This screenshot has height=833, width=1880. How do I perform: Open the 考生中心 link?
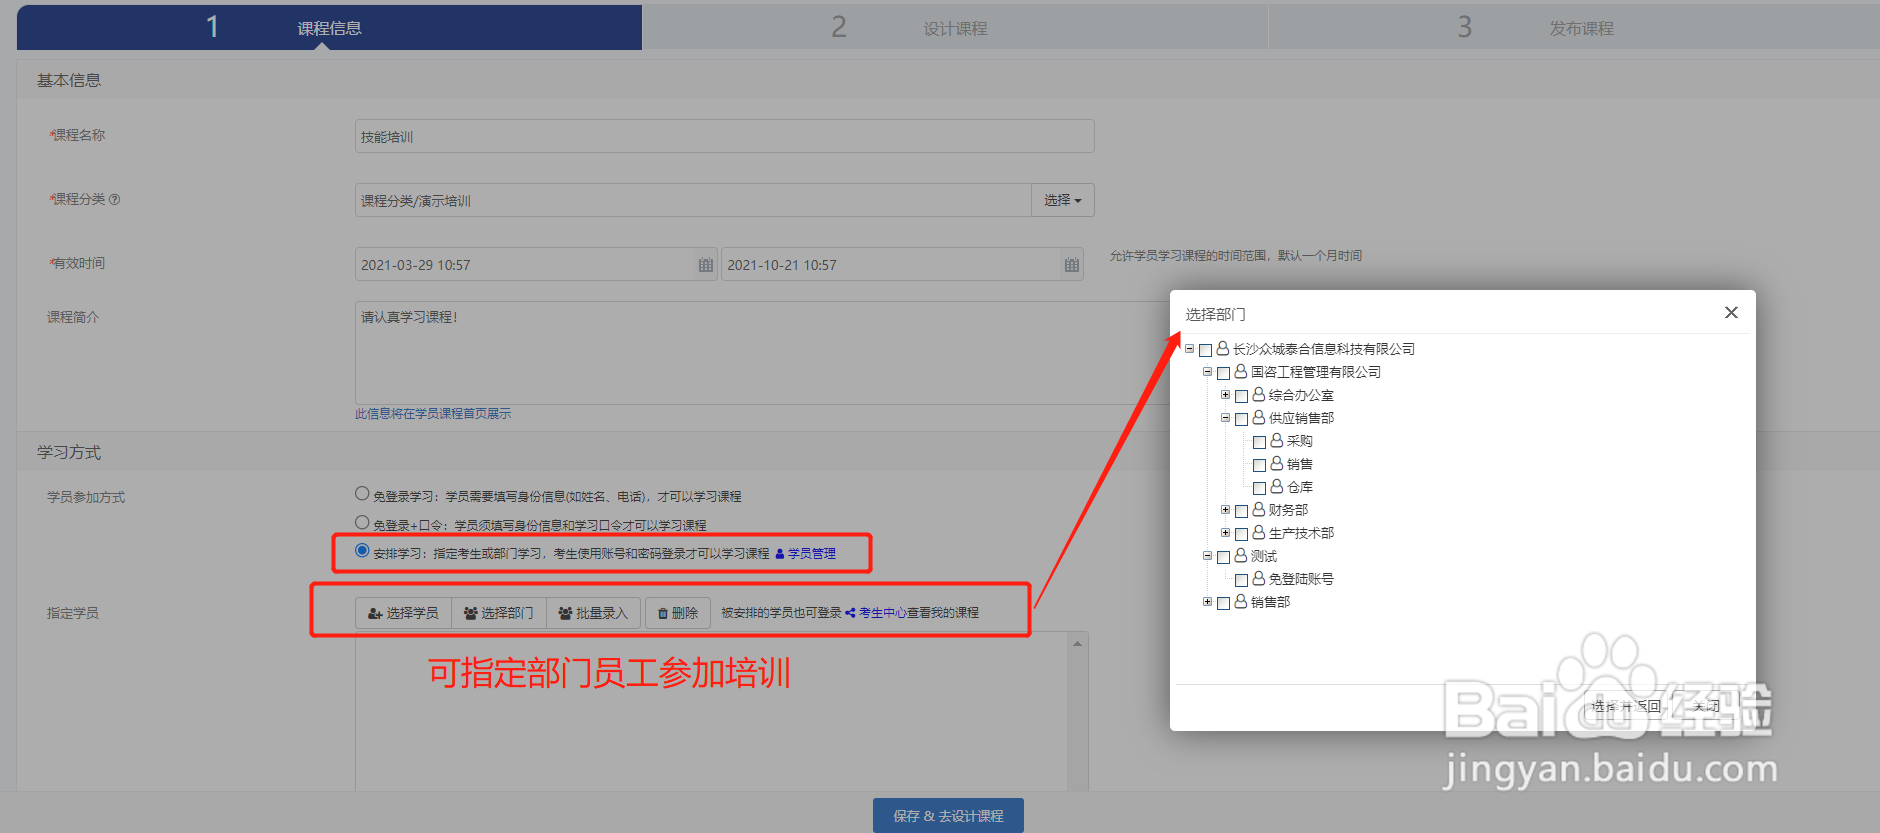click(876, 613)
